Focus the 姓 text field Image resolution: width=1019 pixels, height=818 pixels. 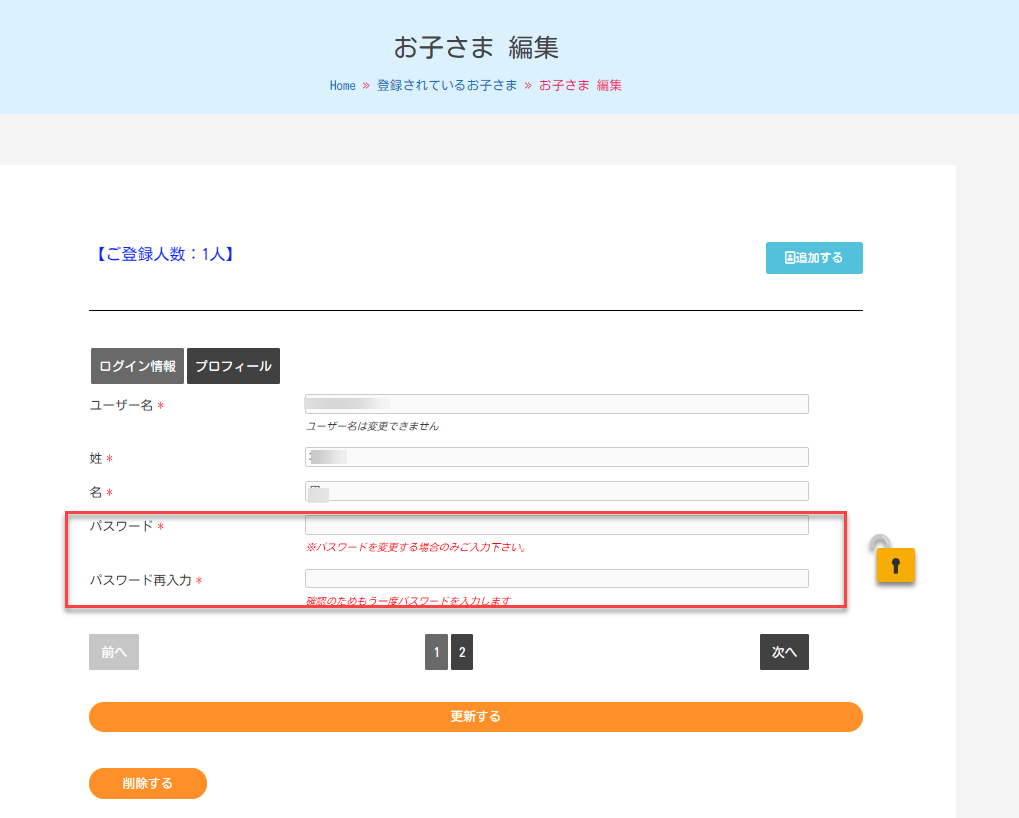pos(556,457)
